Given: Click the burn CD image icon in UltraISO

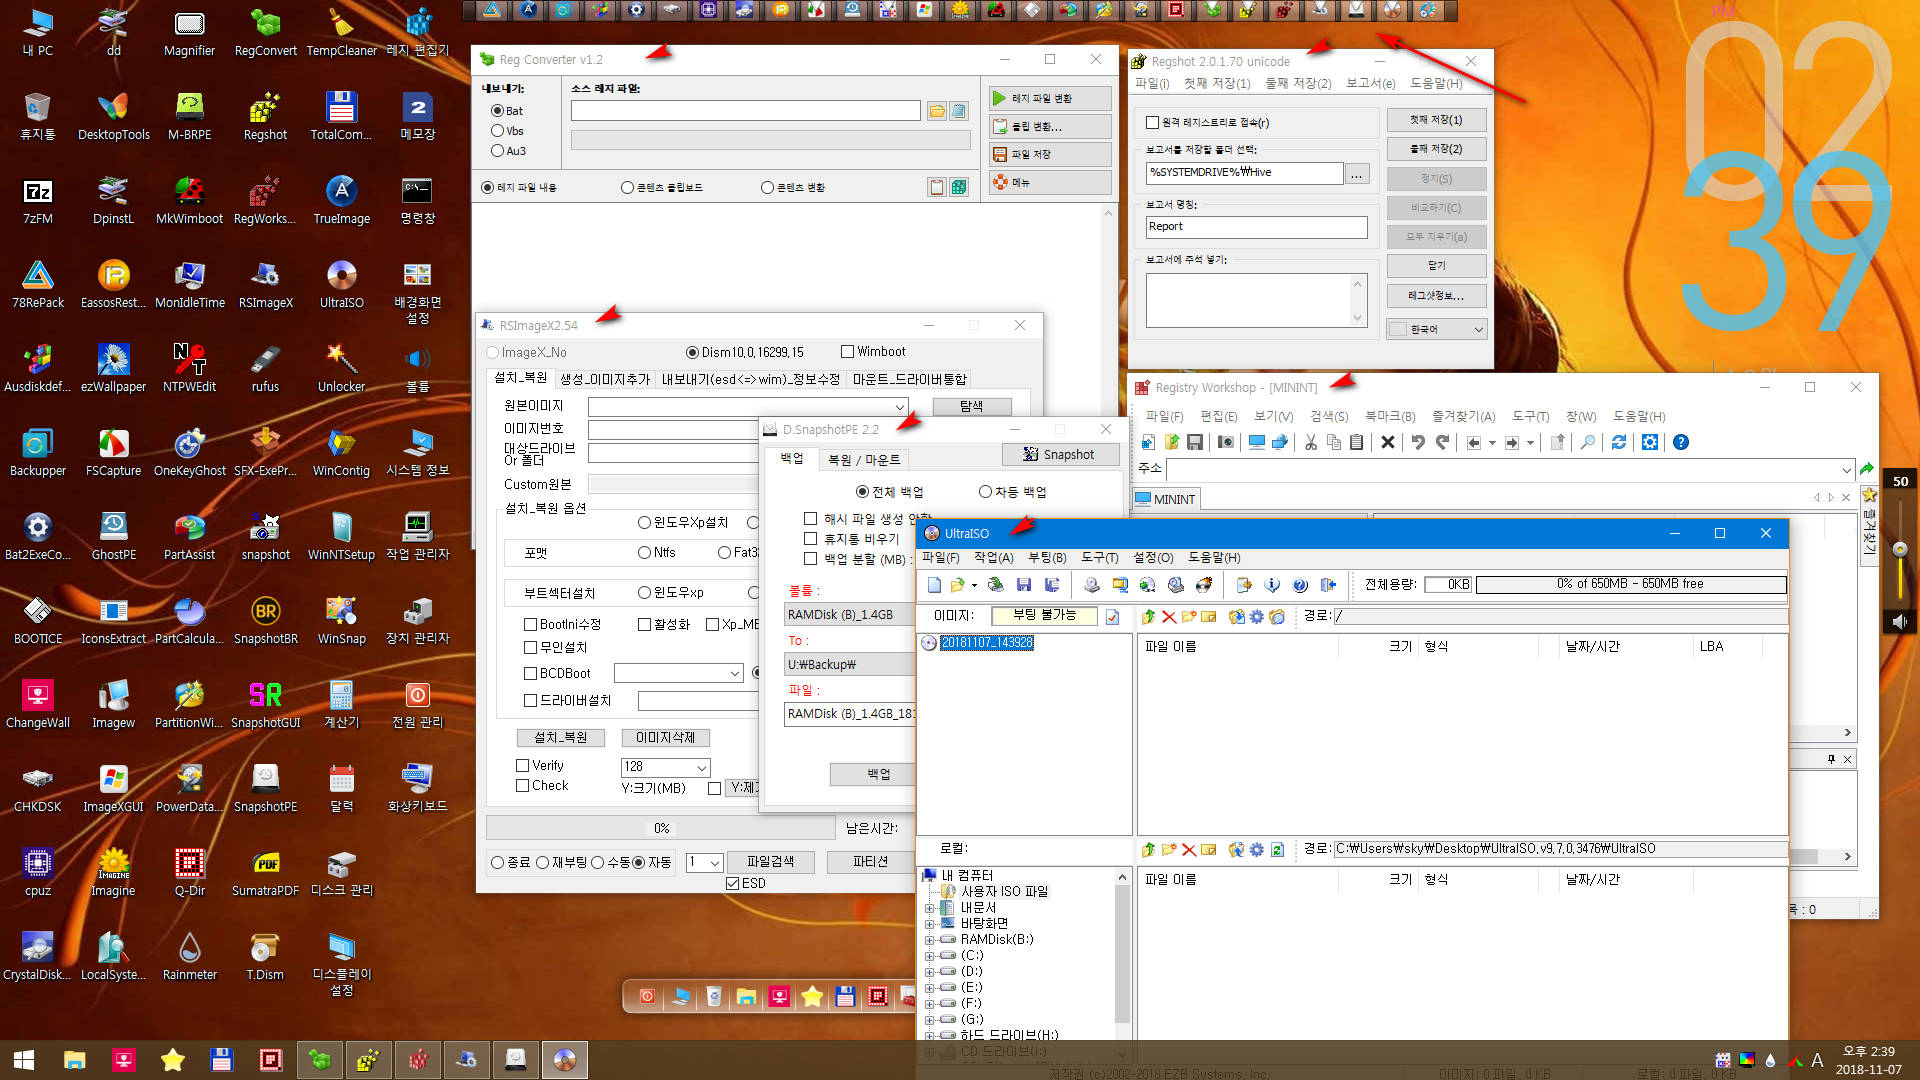Looking at the screenshot, I should click(1204, 585).
